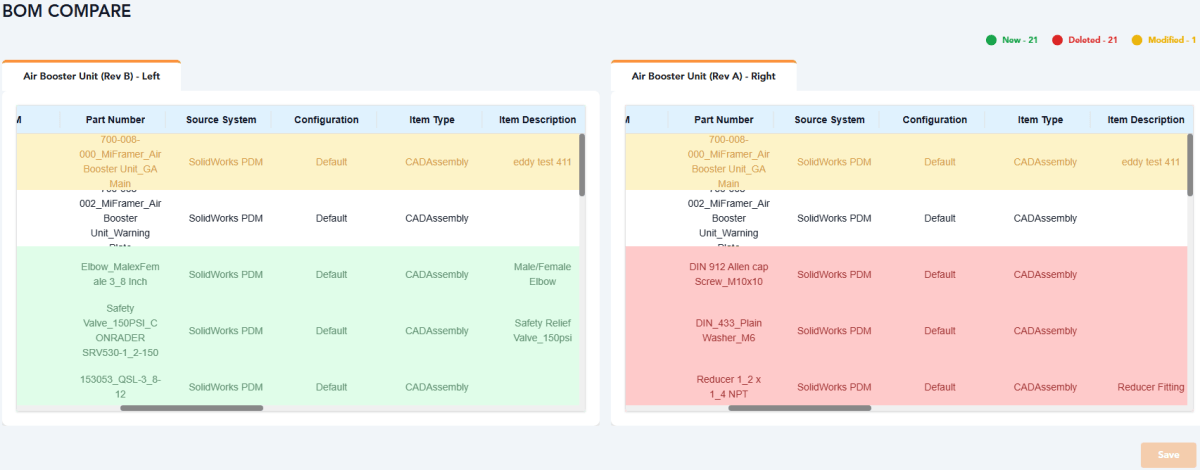Click the right table vertical scrollbar
The image size is (1200, 470).
click(1190, 165)
